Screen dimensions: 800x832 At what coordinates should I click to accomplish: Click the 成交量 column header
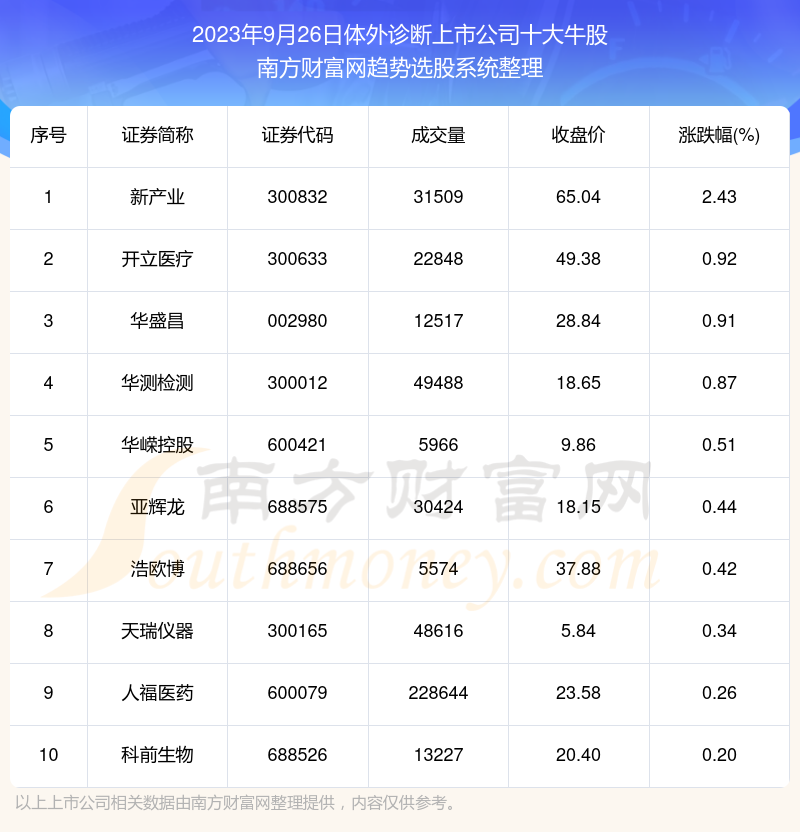pos(438,135)
